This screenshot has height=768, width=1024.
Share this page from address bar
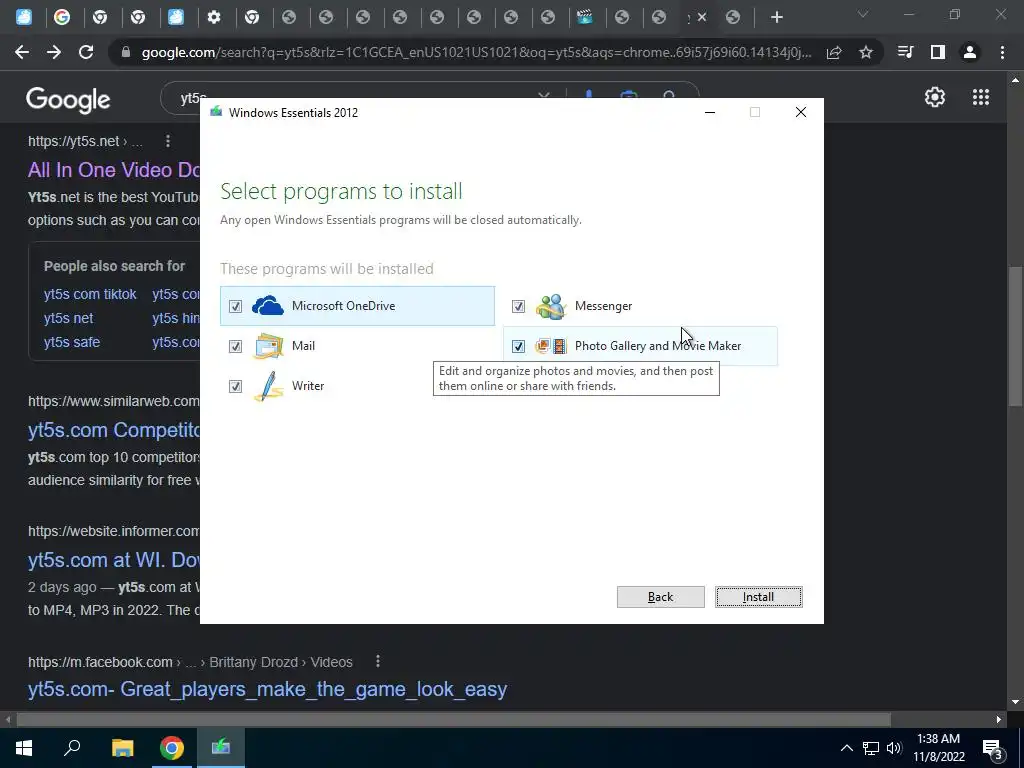coord(834,52)
